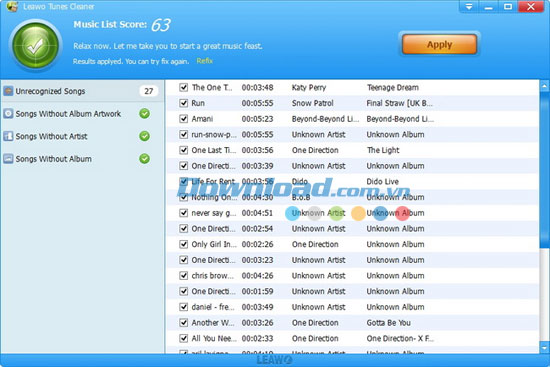
Task: Click One Direction- X F... album cell
Action: (x=400, y=338)
